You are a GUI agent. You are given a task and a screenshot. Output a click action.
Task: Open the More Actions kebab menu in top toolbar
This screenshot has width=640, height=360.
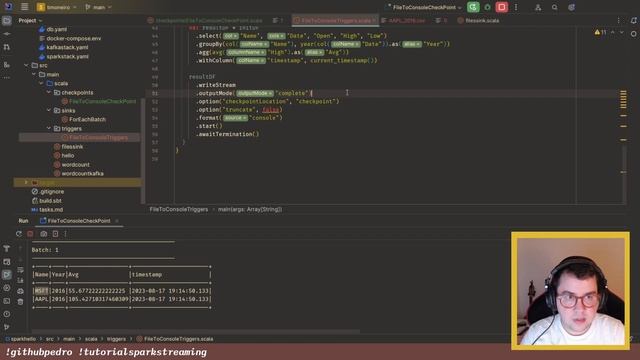coord(516,7)
